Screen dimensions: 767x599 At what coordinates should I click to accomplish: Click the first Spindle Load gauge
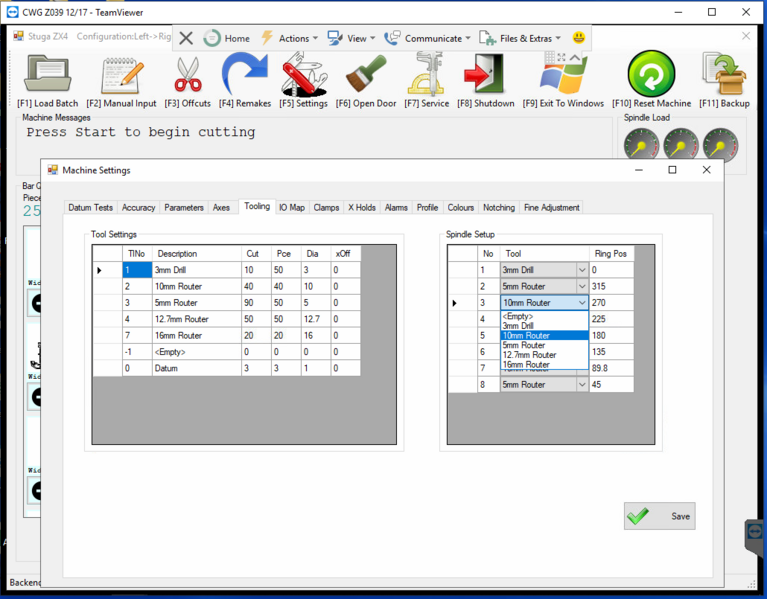(x=641, y=145)
